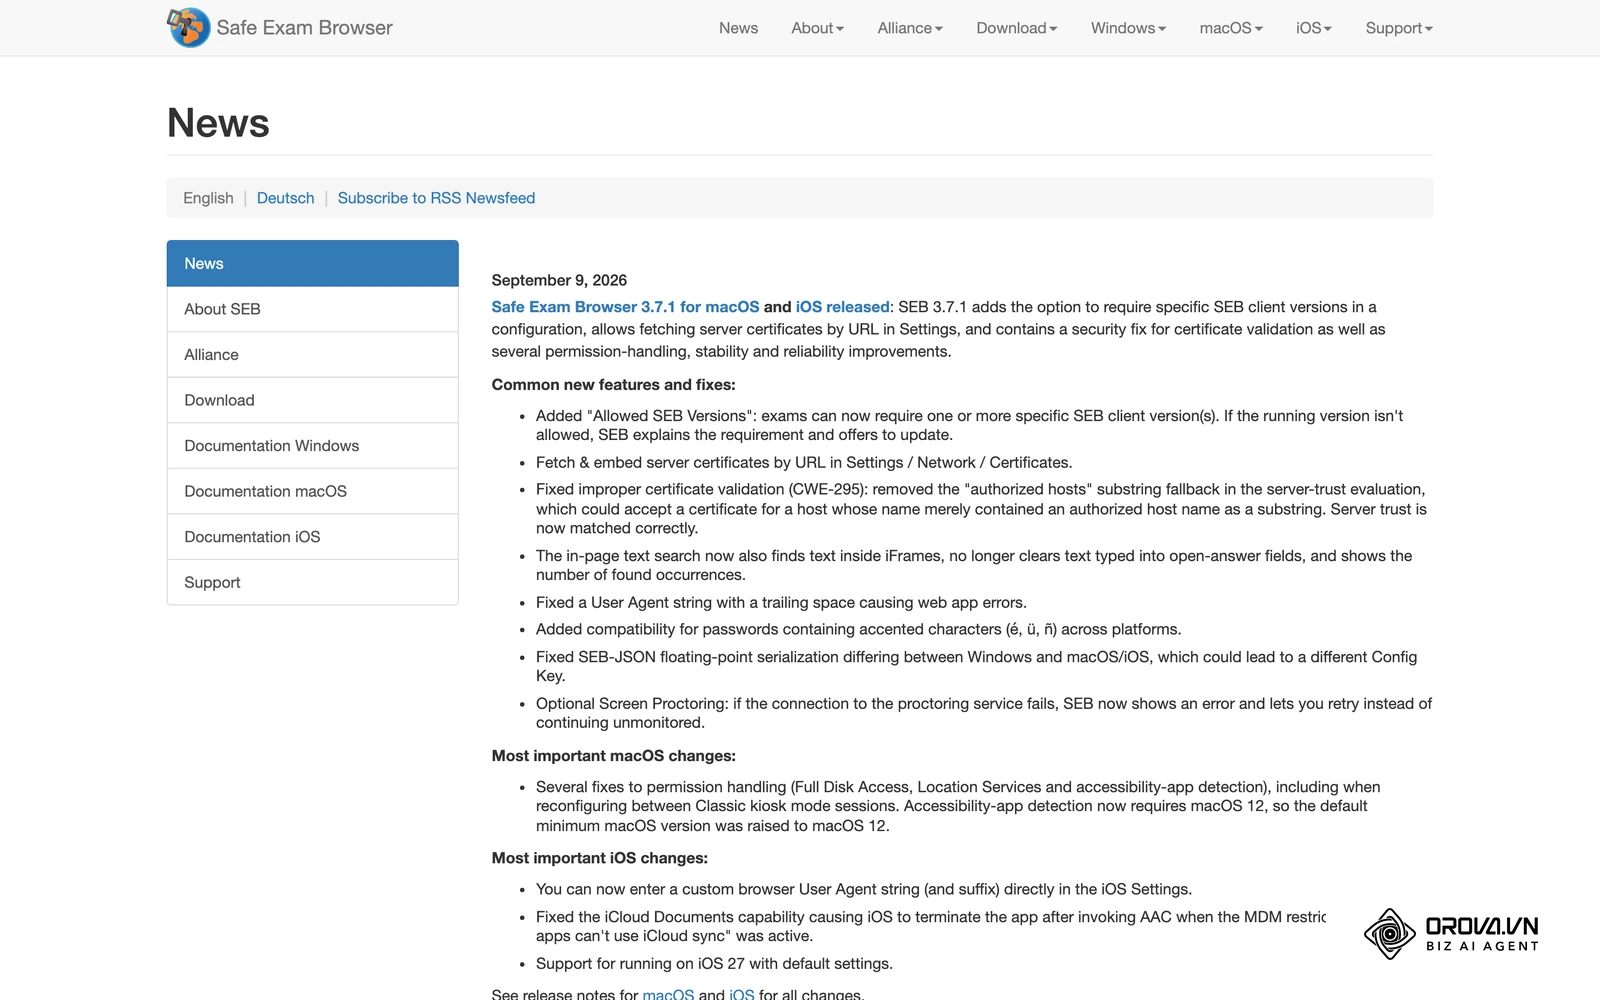Click the accented characters passwords bullet
Screen dimensions: 1600x1000
pos(858,630)
